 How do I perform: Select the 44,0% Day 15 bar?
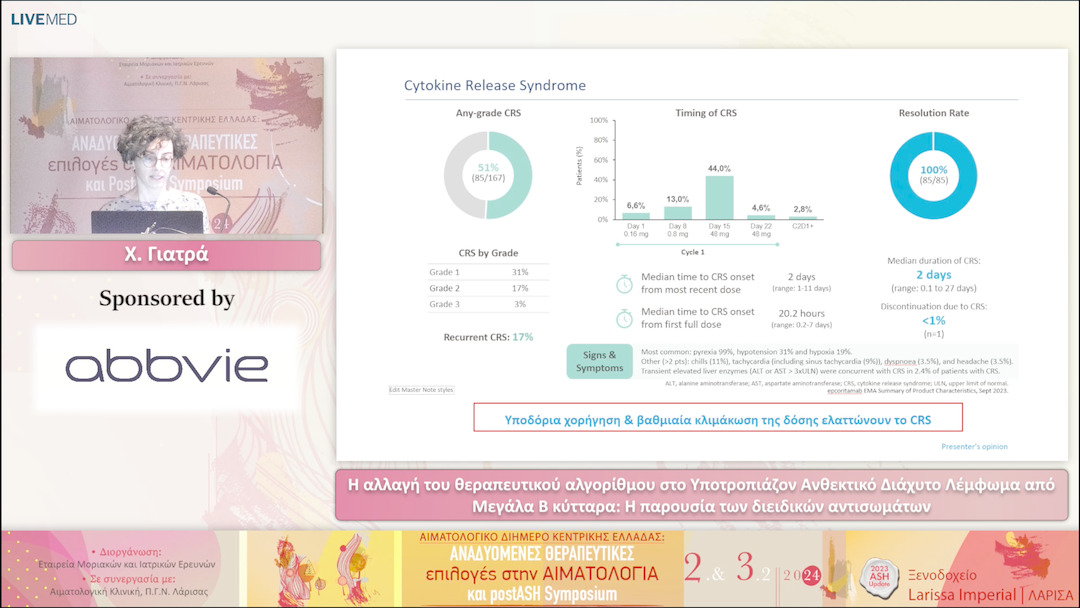(x=719, y=196)
